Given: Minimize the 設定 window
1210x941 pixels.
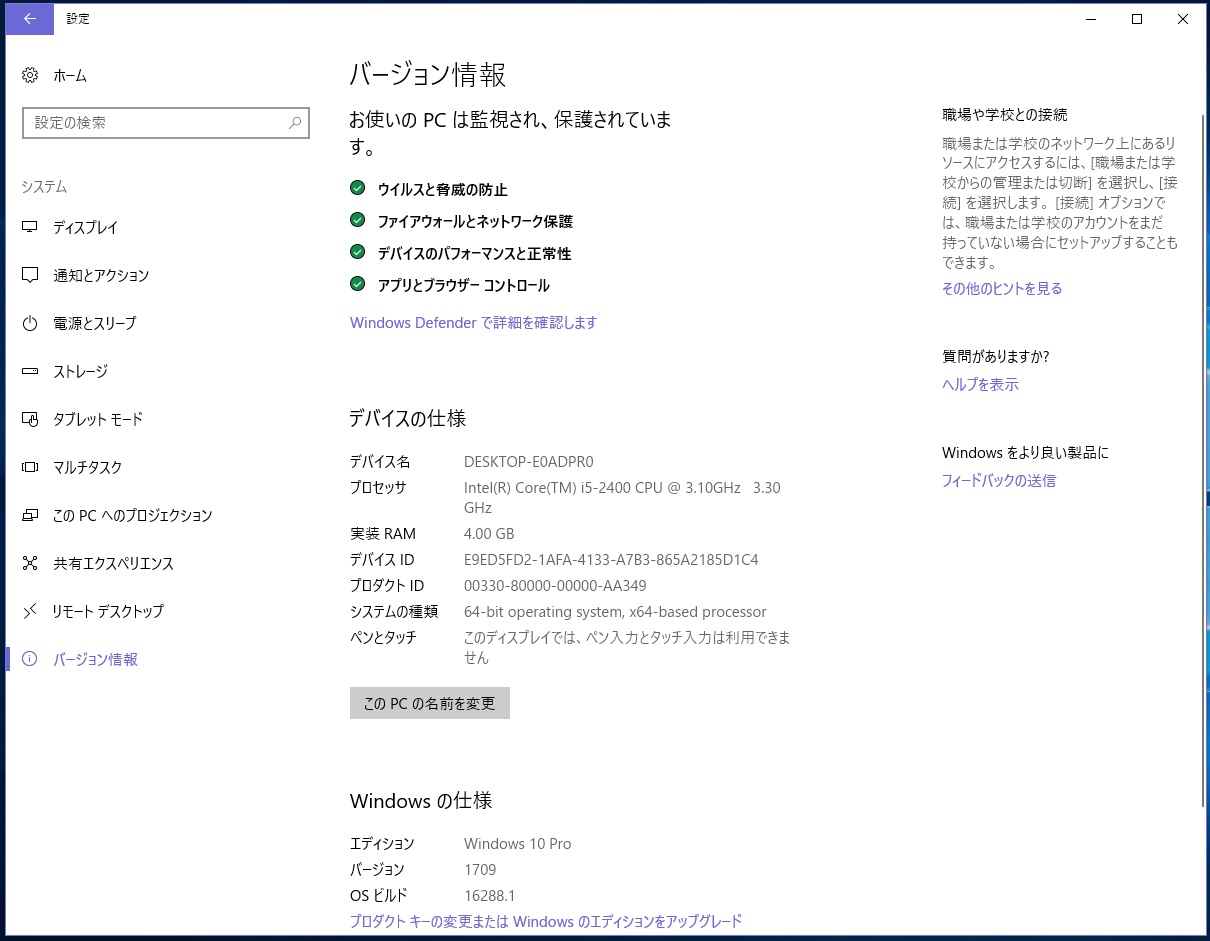Looking at the screenshot, I should (1091, 19).
